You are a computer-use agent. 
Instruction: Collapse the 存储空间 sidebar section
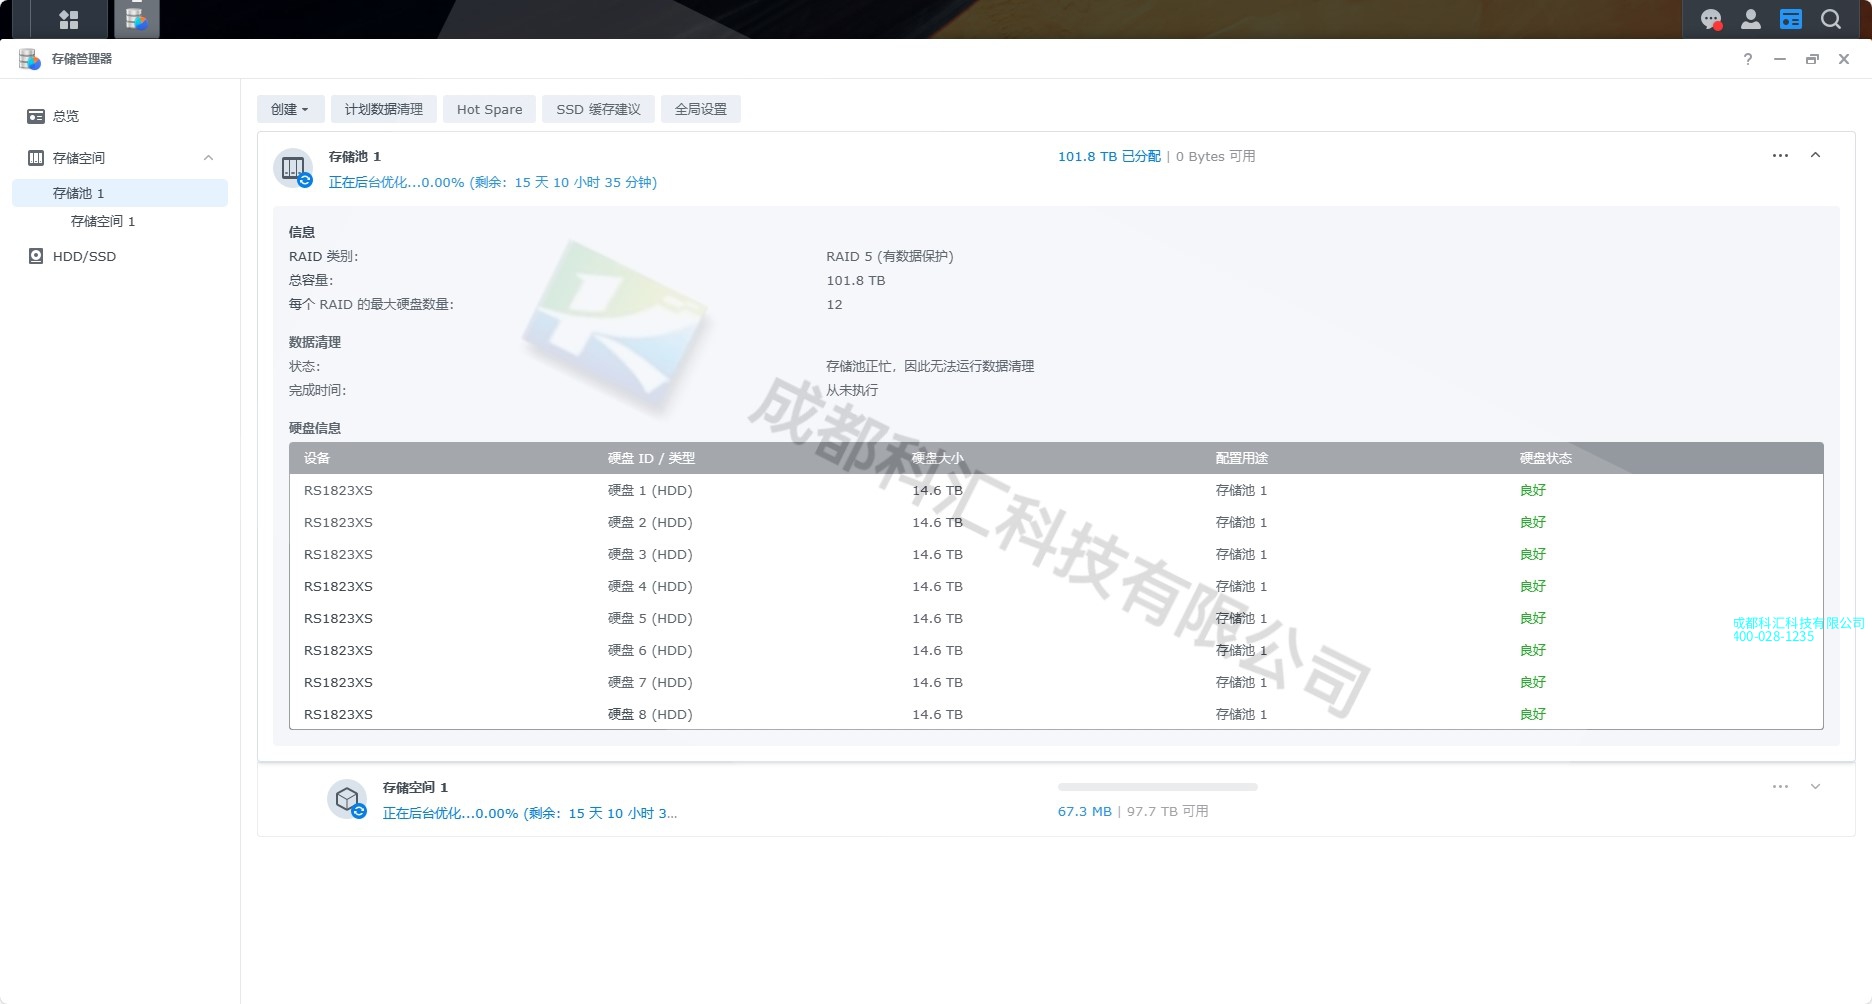(x=208, y=158)
